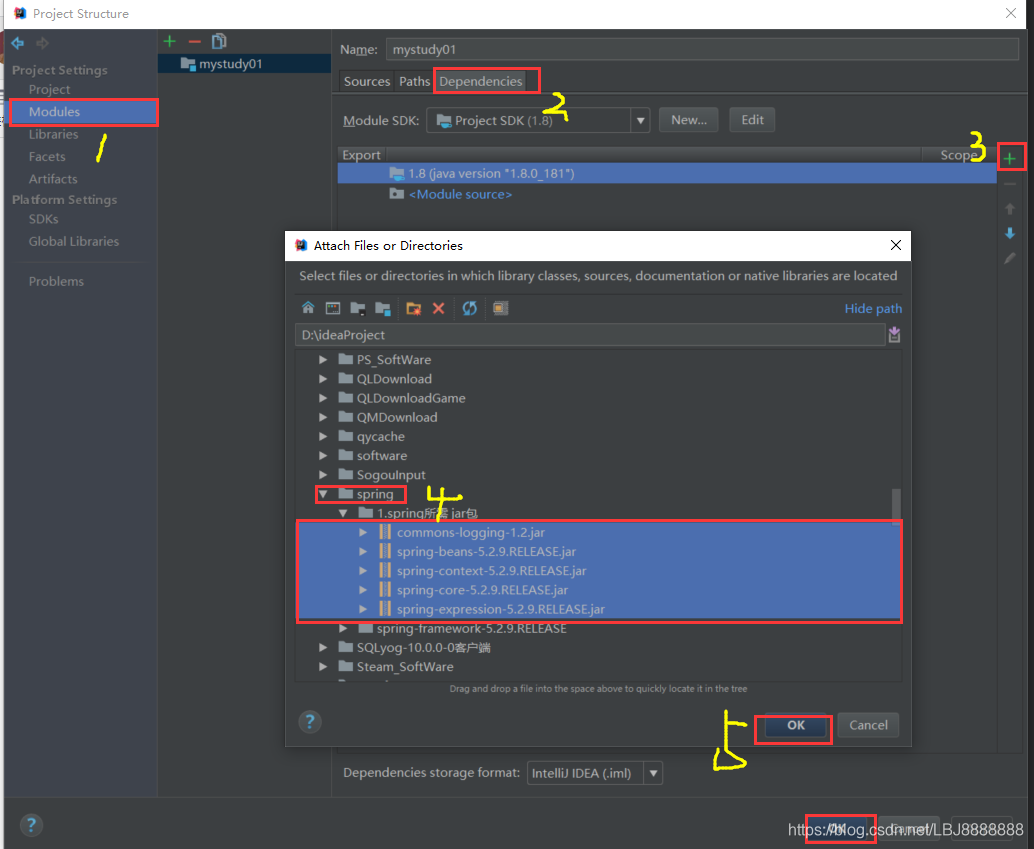The width and height of the screenshot is (1034, 849).
Task: Select the SogouInput folder
Action: click(x=390, y=475)
